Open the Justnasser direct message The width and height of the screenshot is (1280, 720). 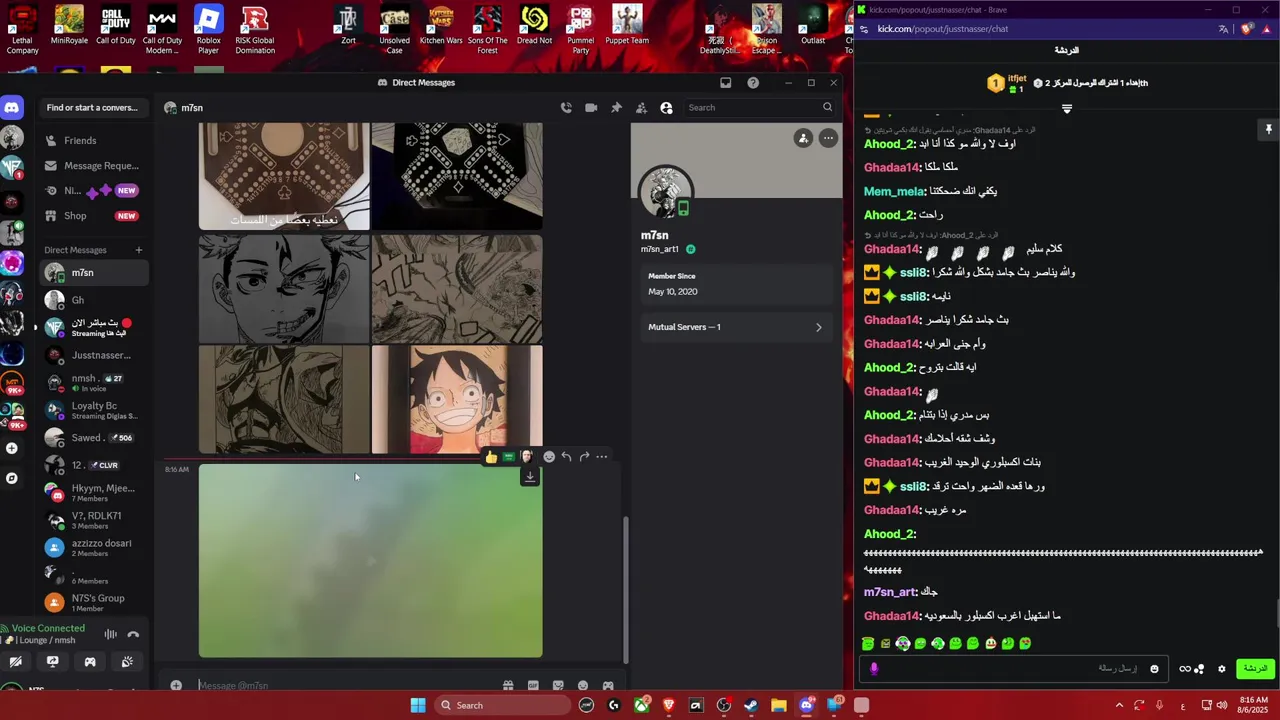(94, 355)
